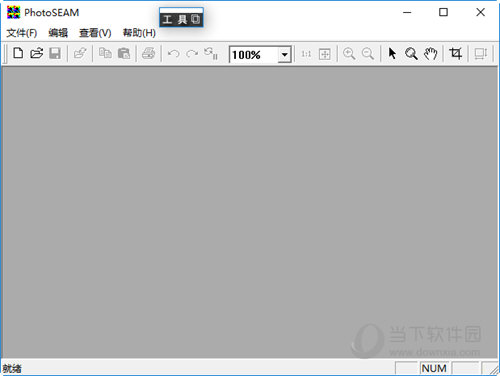Click the PhotoSEAM app icon in title bar
The height and width of the screenshot is (376, 500).
[x=14, y=12]
